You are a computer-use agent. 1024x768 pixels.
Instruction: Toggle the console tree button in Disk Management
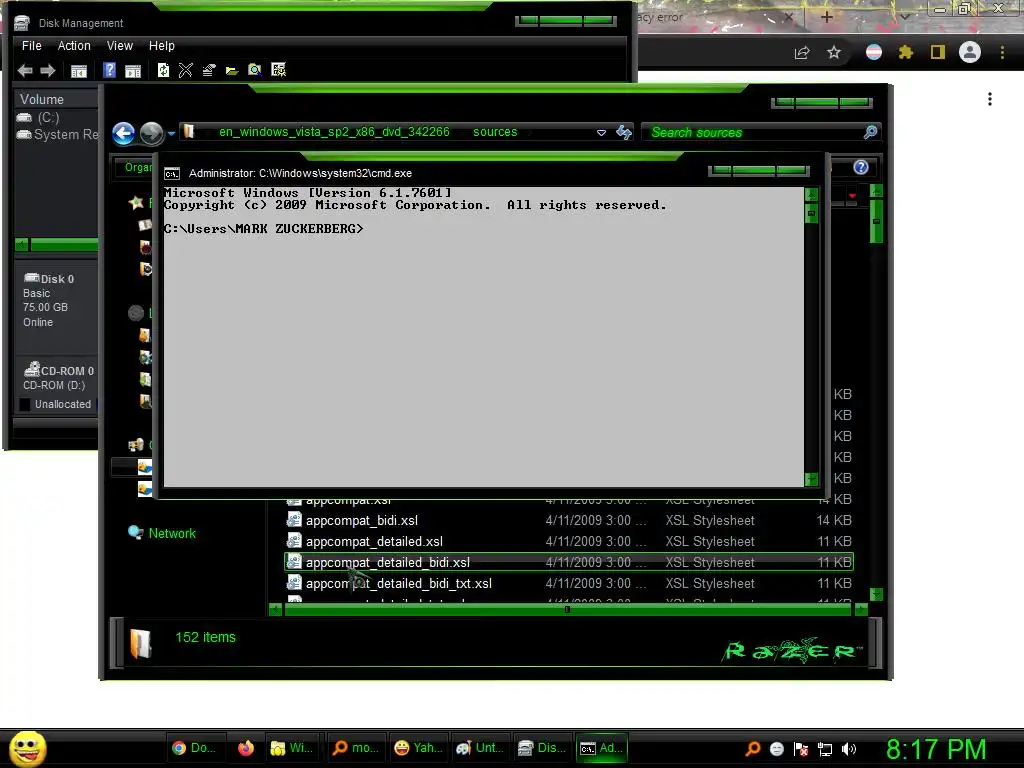click(78, 71)
